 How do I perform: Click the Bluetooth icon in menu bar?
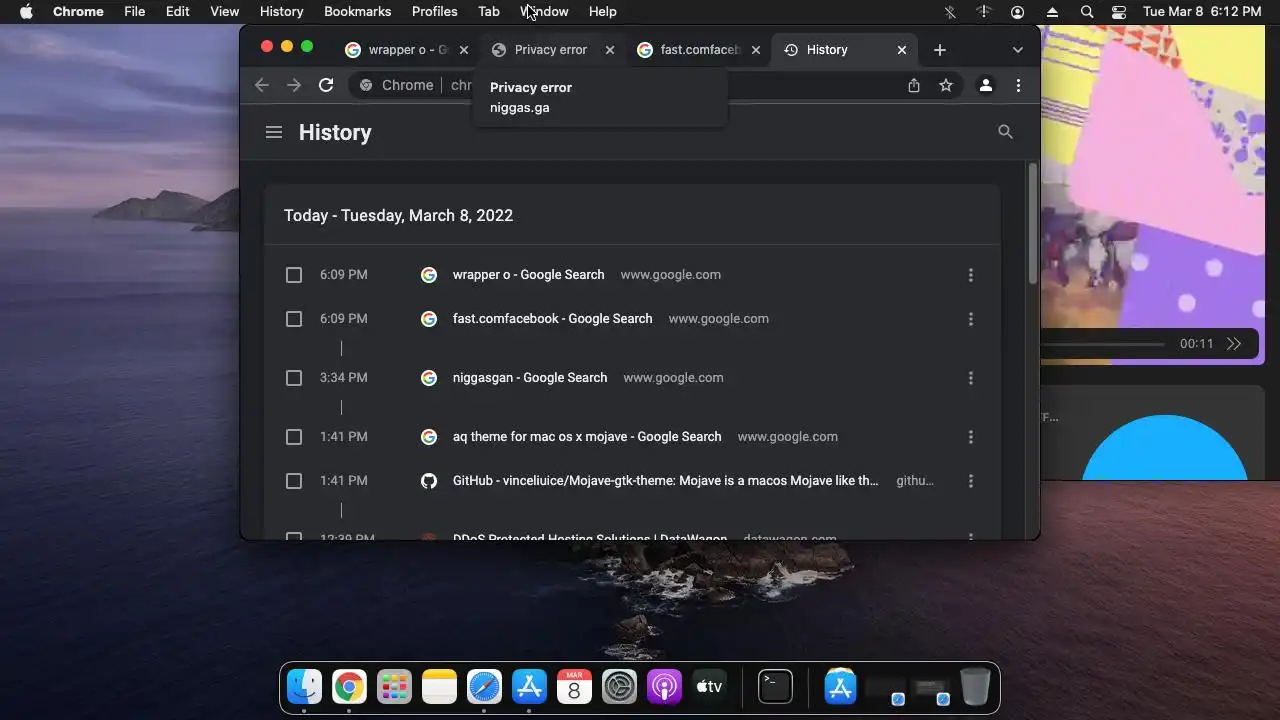pyautogui.click(x=950, y=12)
